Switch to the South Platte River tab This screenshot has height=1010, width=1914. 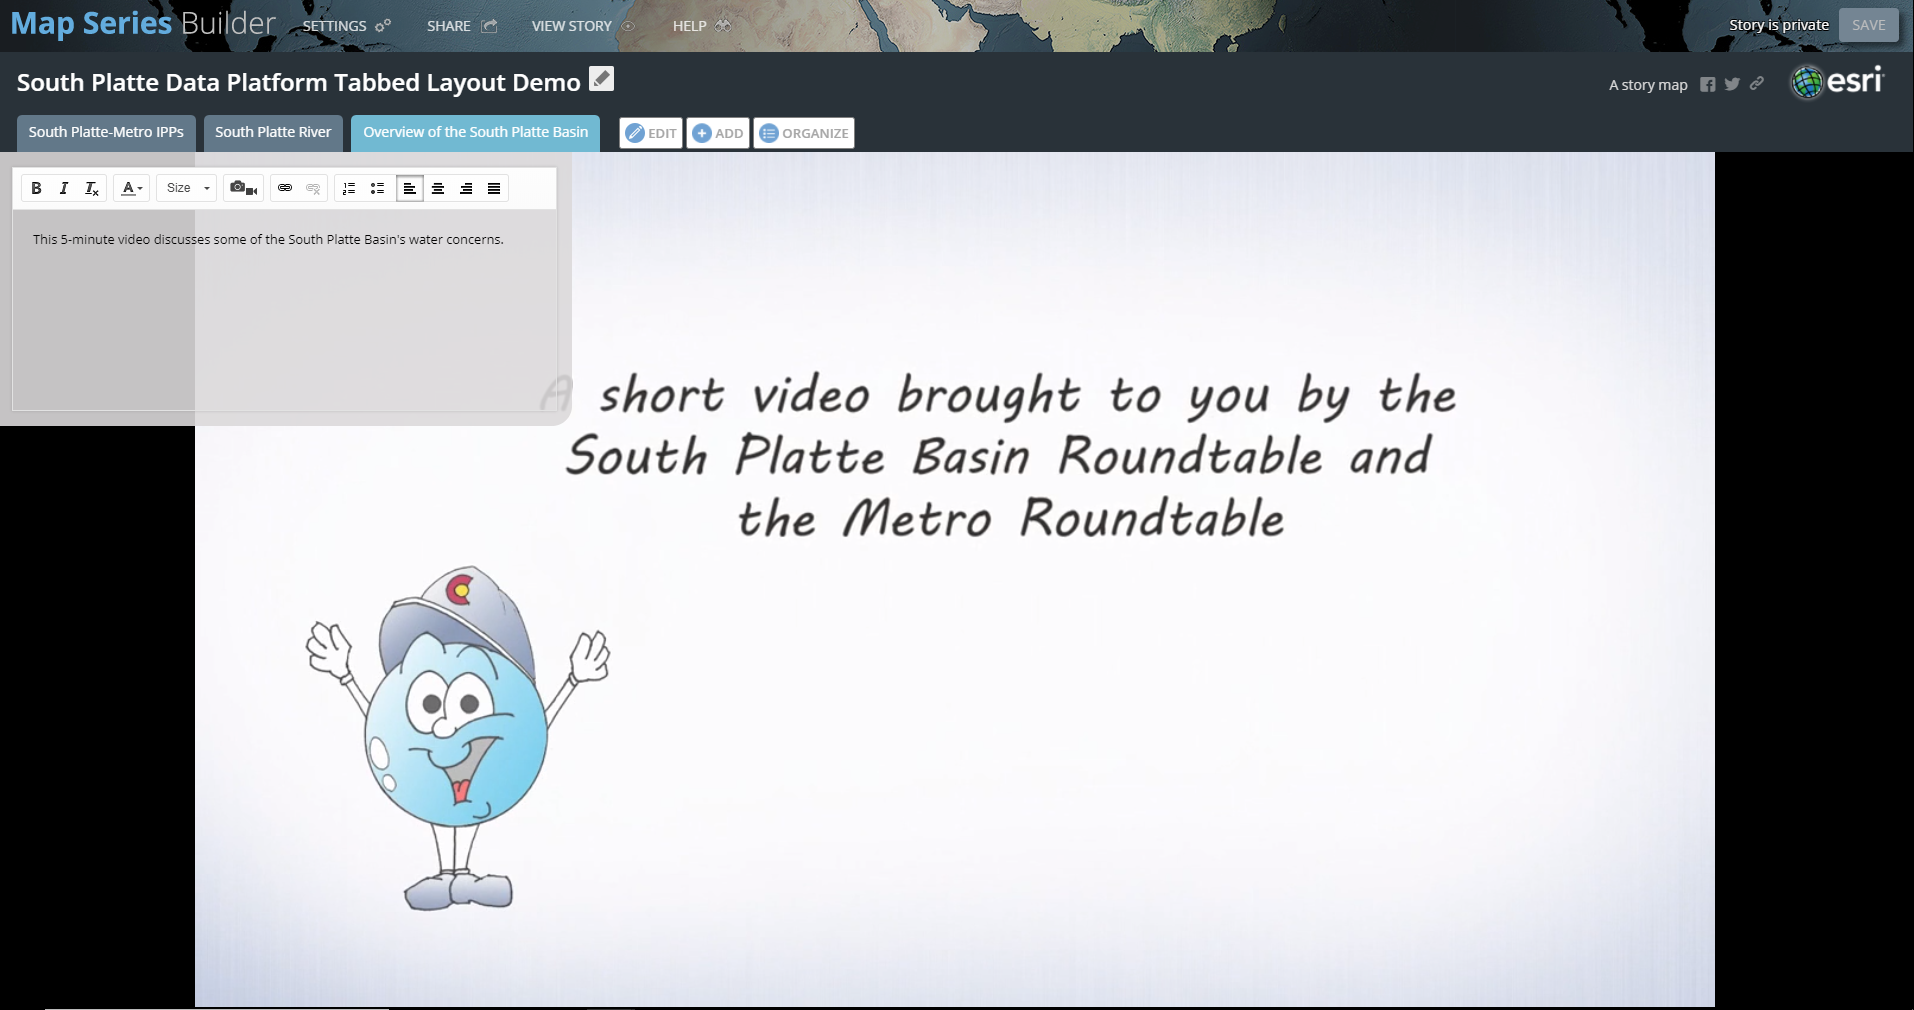272,132
